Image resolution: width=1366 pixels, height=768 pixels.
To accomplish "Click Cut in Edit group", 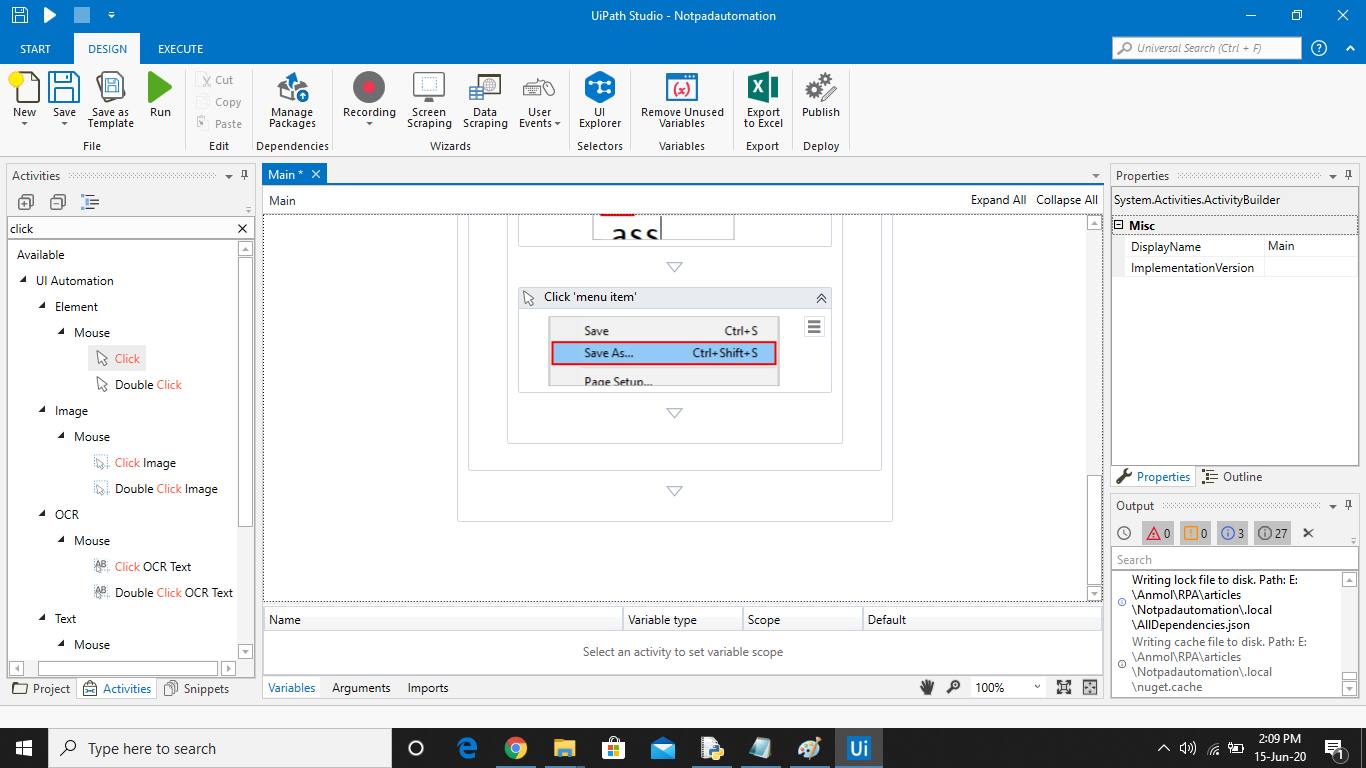I will coord(215,80).
